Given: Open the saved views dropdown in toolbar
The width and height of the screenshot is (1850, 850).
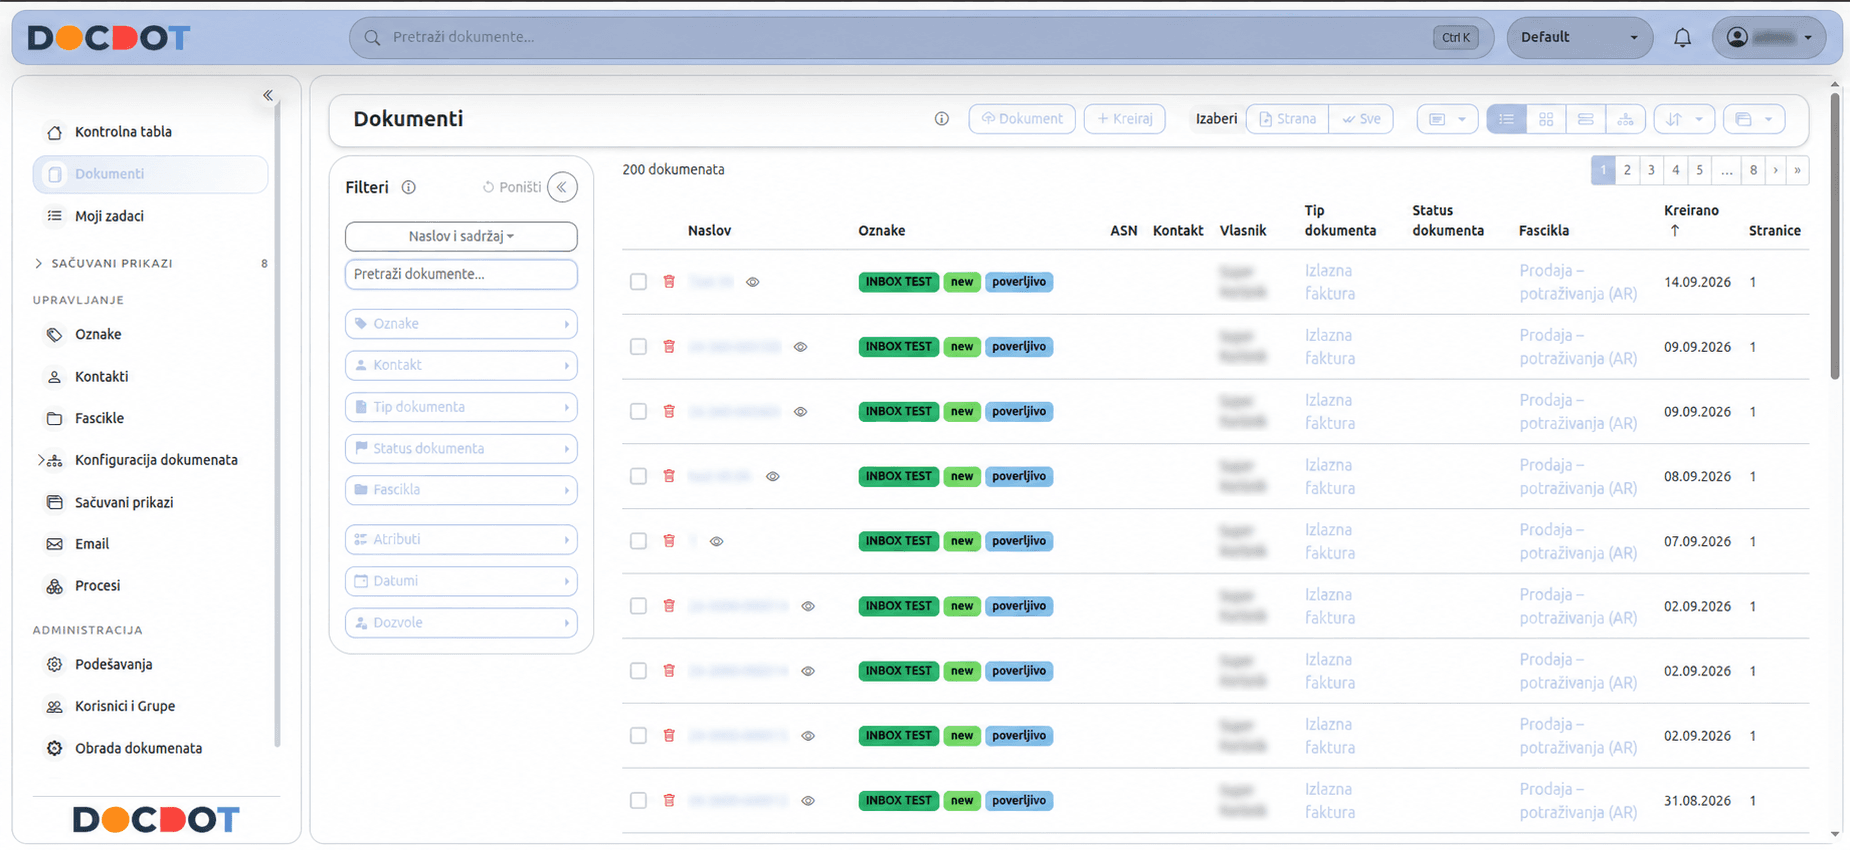Looking at the screenshot, I should pos(1754,120).
